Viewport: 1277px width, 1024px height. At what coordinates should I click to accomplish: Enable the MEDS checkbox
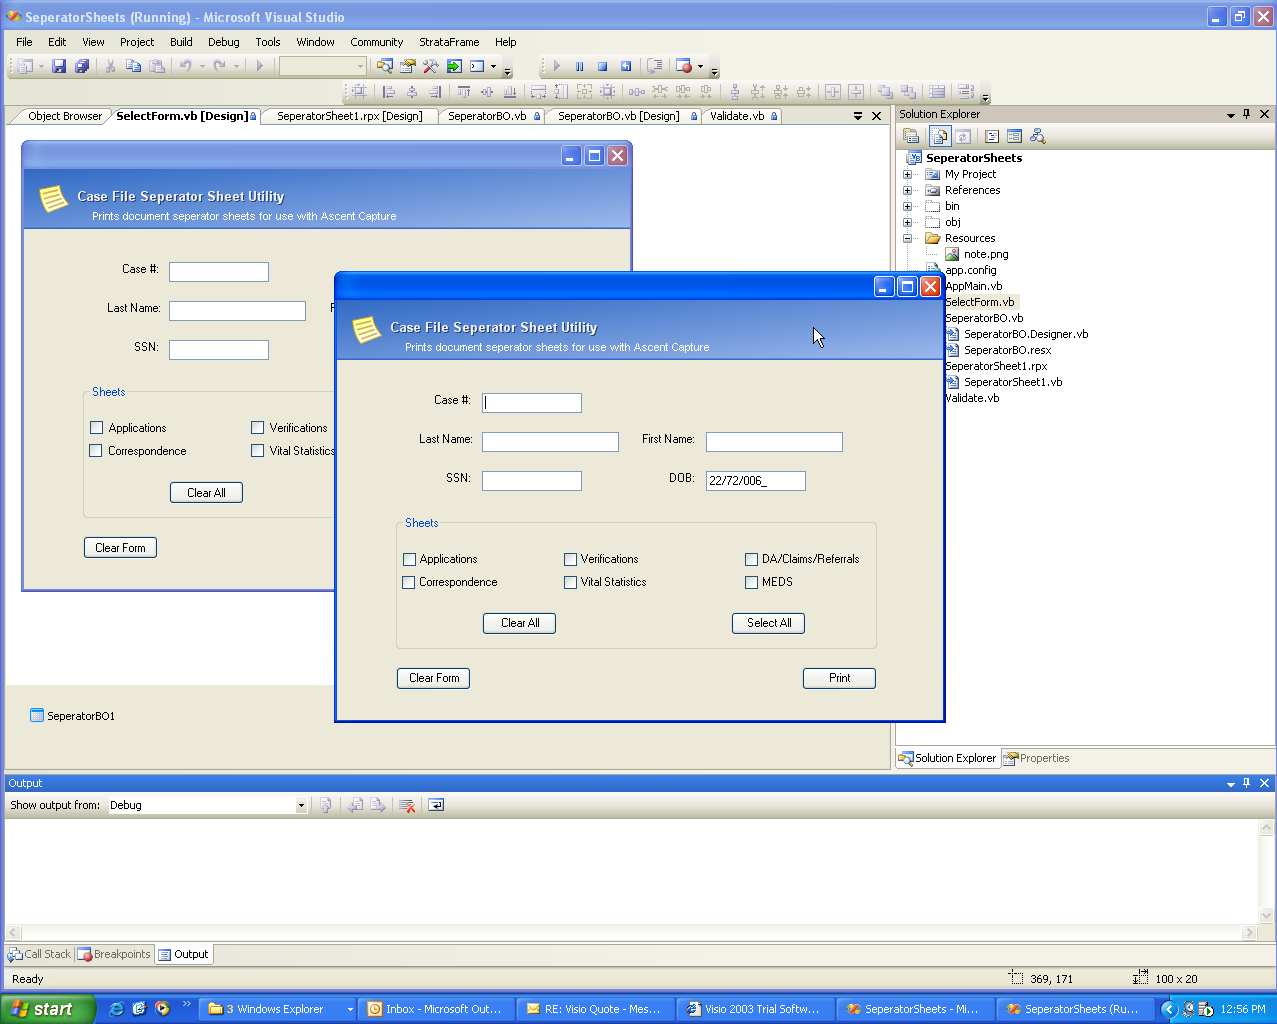[751, 582]
